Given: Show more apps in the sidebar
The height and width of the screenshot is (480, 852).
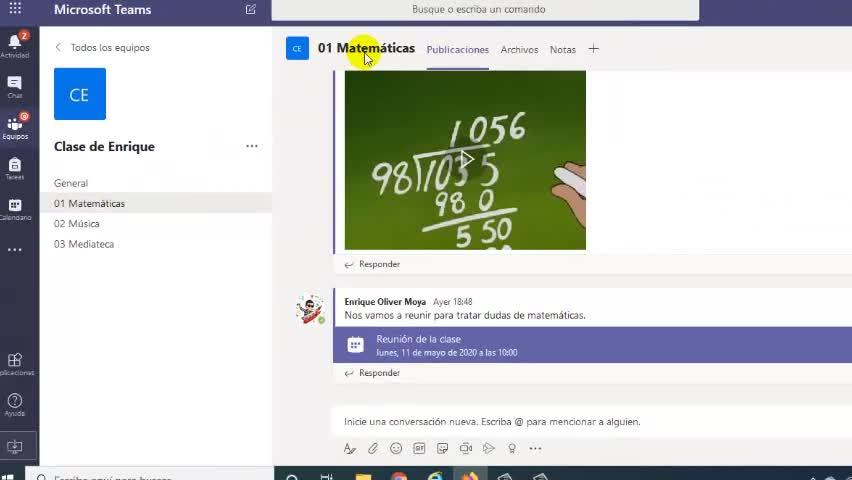Looking at the screenshot, I should 15,250.
